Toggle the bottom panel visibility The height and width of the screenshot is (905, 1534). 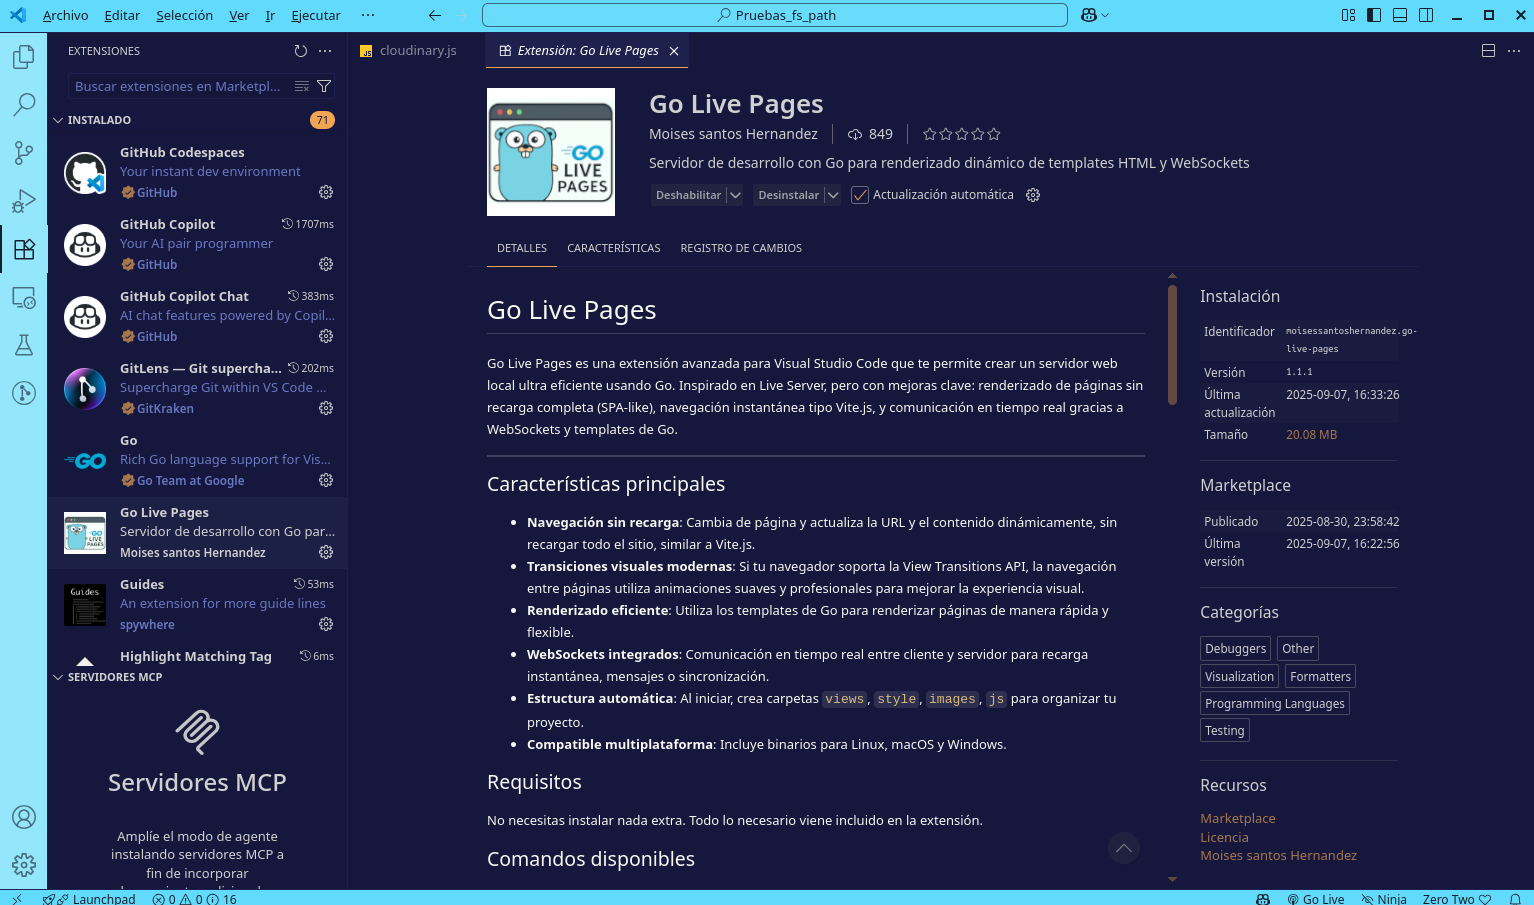pos(1400,15)
